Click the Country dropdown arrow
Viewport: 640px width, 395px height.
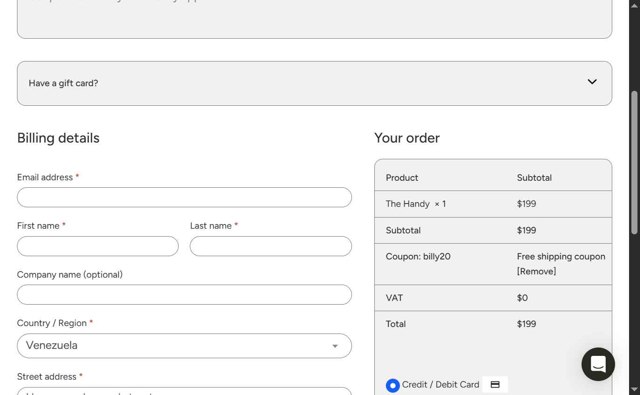(335, 346)
